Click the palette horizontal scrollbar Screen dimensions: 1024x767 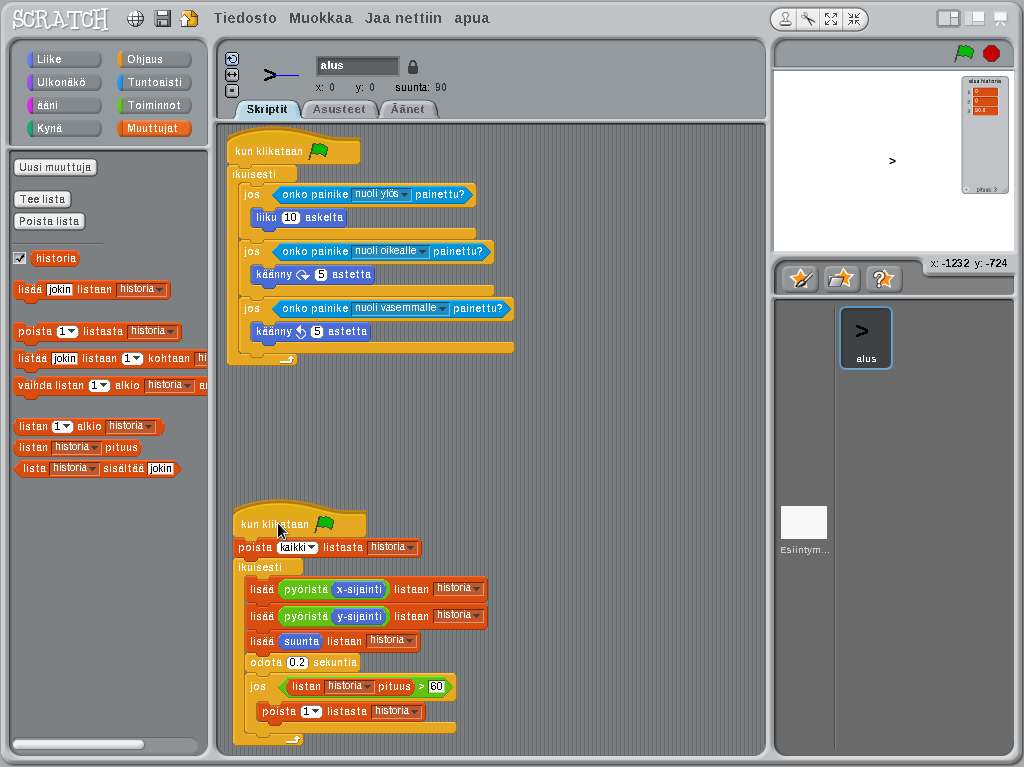tap(78, 745)
